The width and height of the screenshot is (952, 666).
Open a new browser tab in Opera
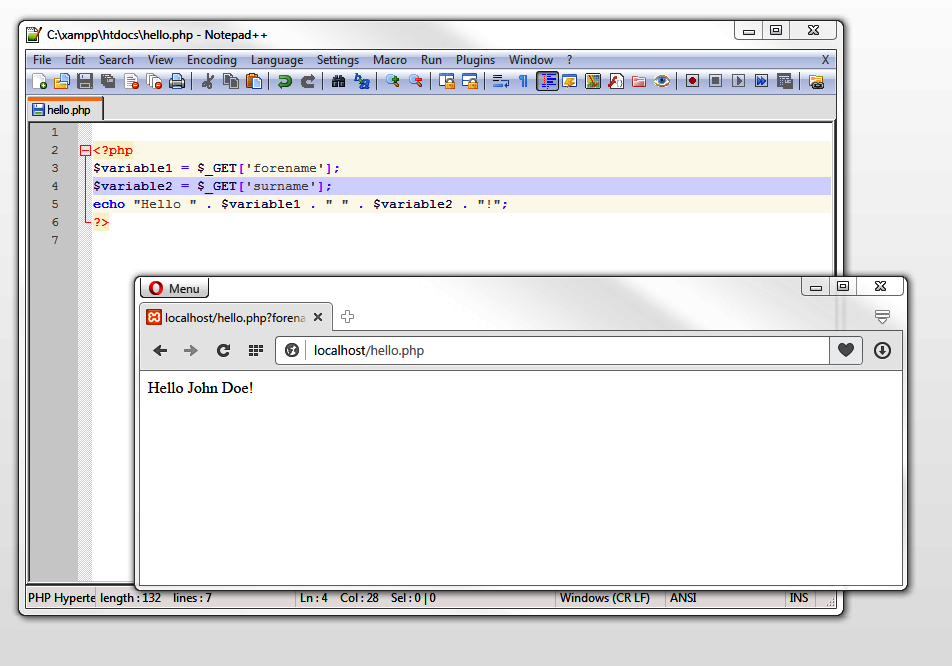(x=347, y=316)
